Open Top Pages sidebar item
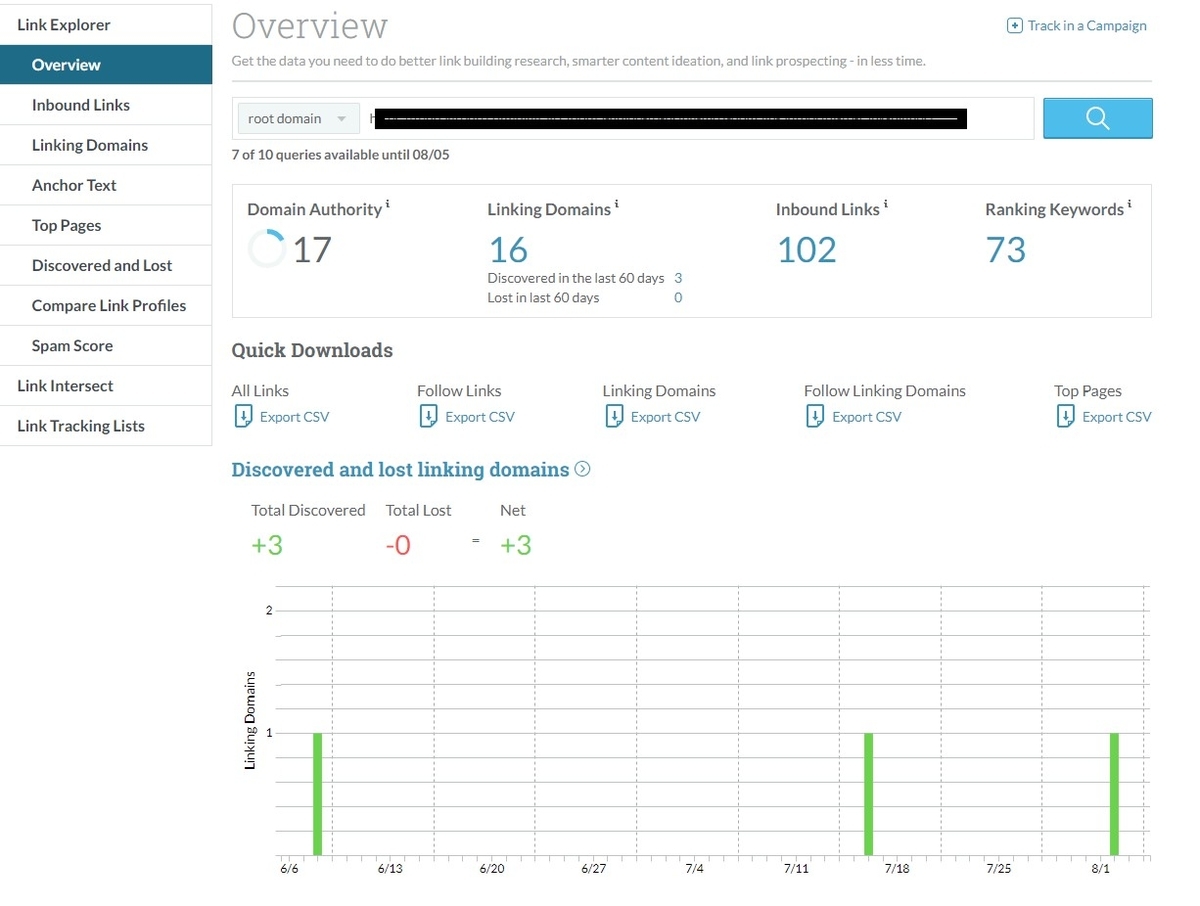Screen dimensions: 1200x906 106,225
